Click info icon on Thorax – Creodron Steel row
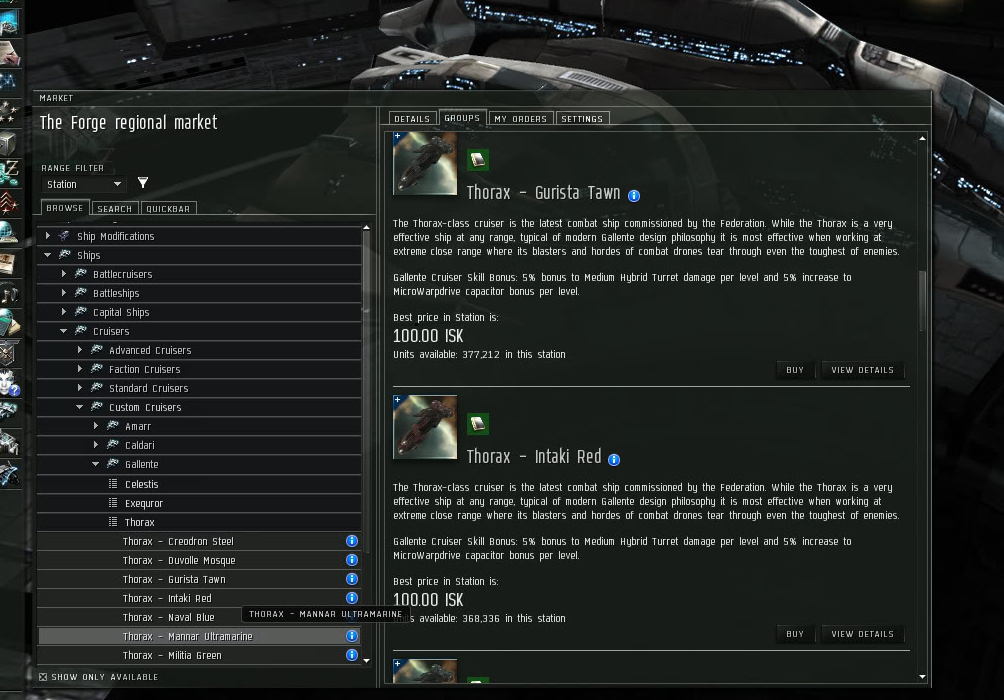The height and width of the screenshot is (700, 1004). tap(352, 541)
